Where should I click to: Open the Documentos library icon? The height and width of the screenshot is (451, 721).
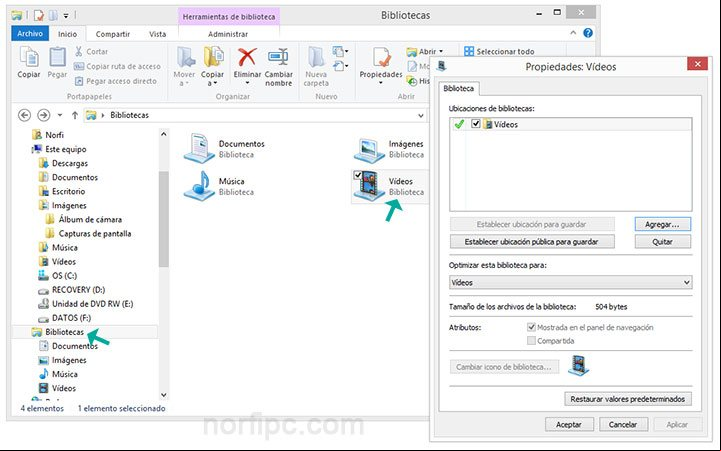coord(199,148)
